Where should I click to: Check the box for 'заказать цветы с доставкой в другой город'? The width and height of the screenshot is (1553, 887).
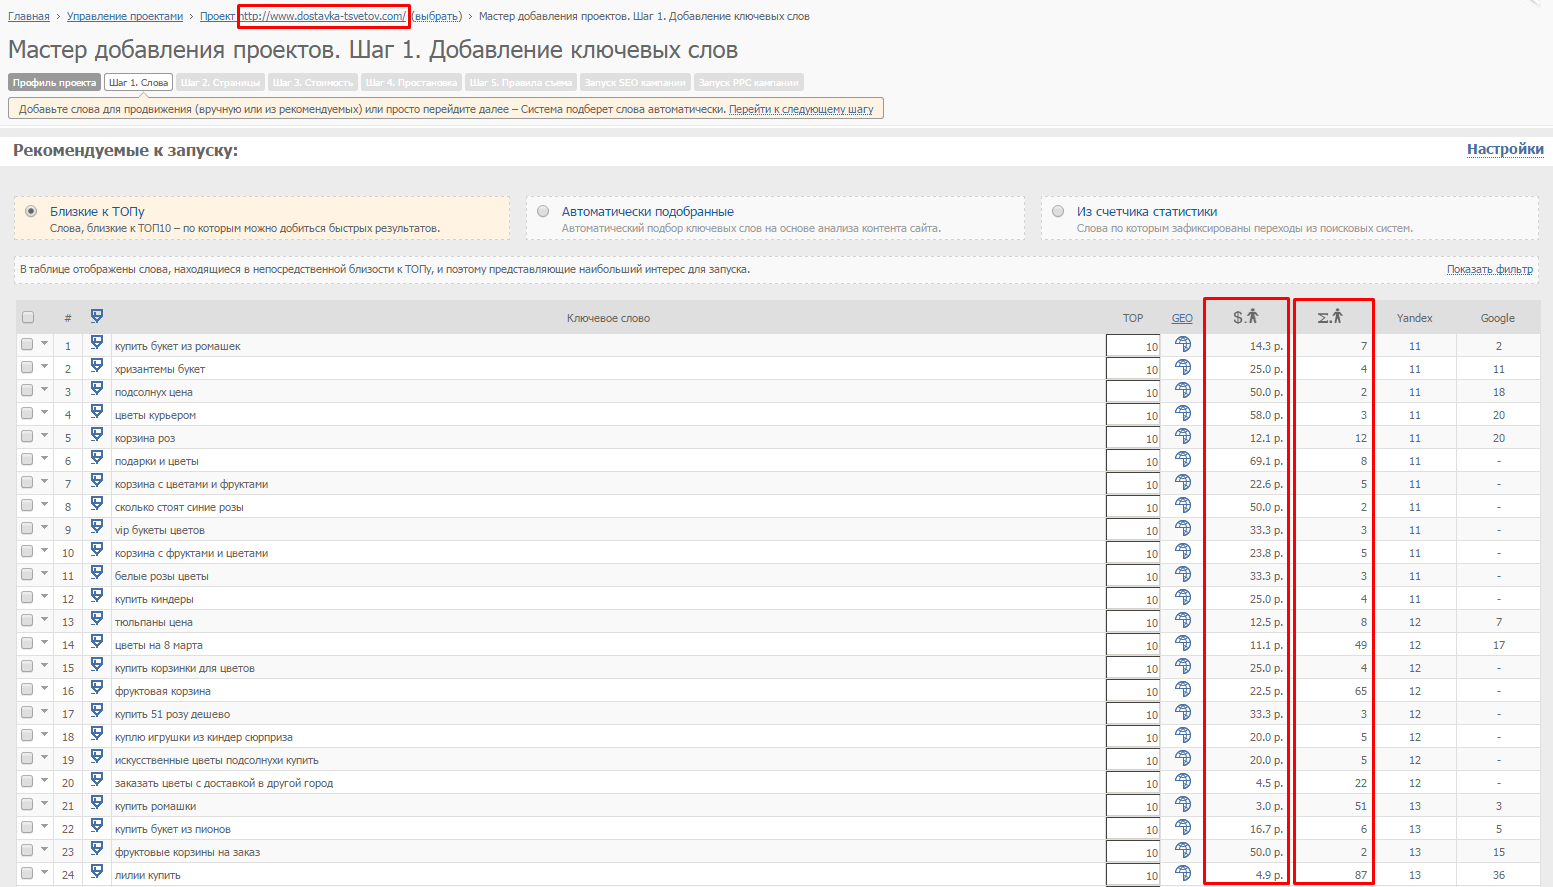point(27,781)
